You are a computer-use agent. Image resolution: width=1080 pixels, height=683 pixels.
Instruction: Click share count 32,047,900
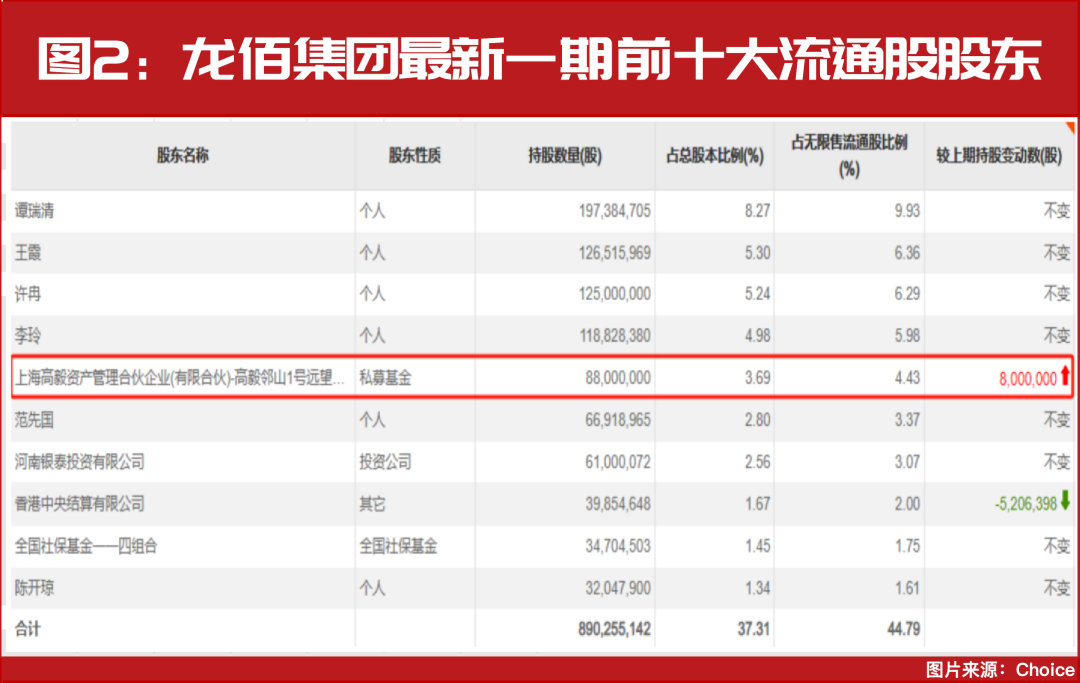[618, 588]
